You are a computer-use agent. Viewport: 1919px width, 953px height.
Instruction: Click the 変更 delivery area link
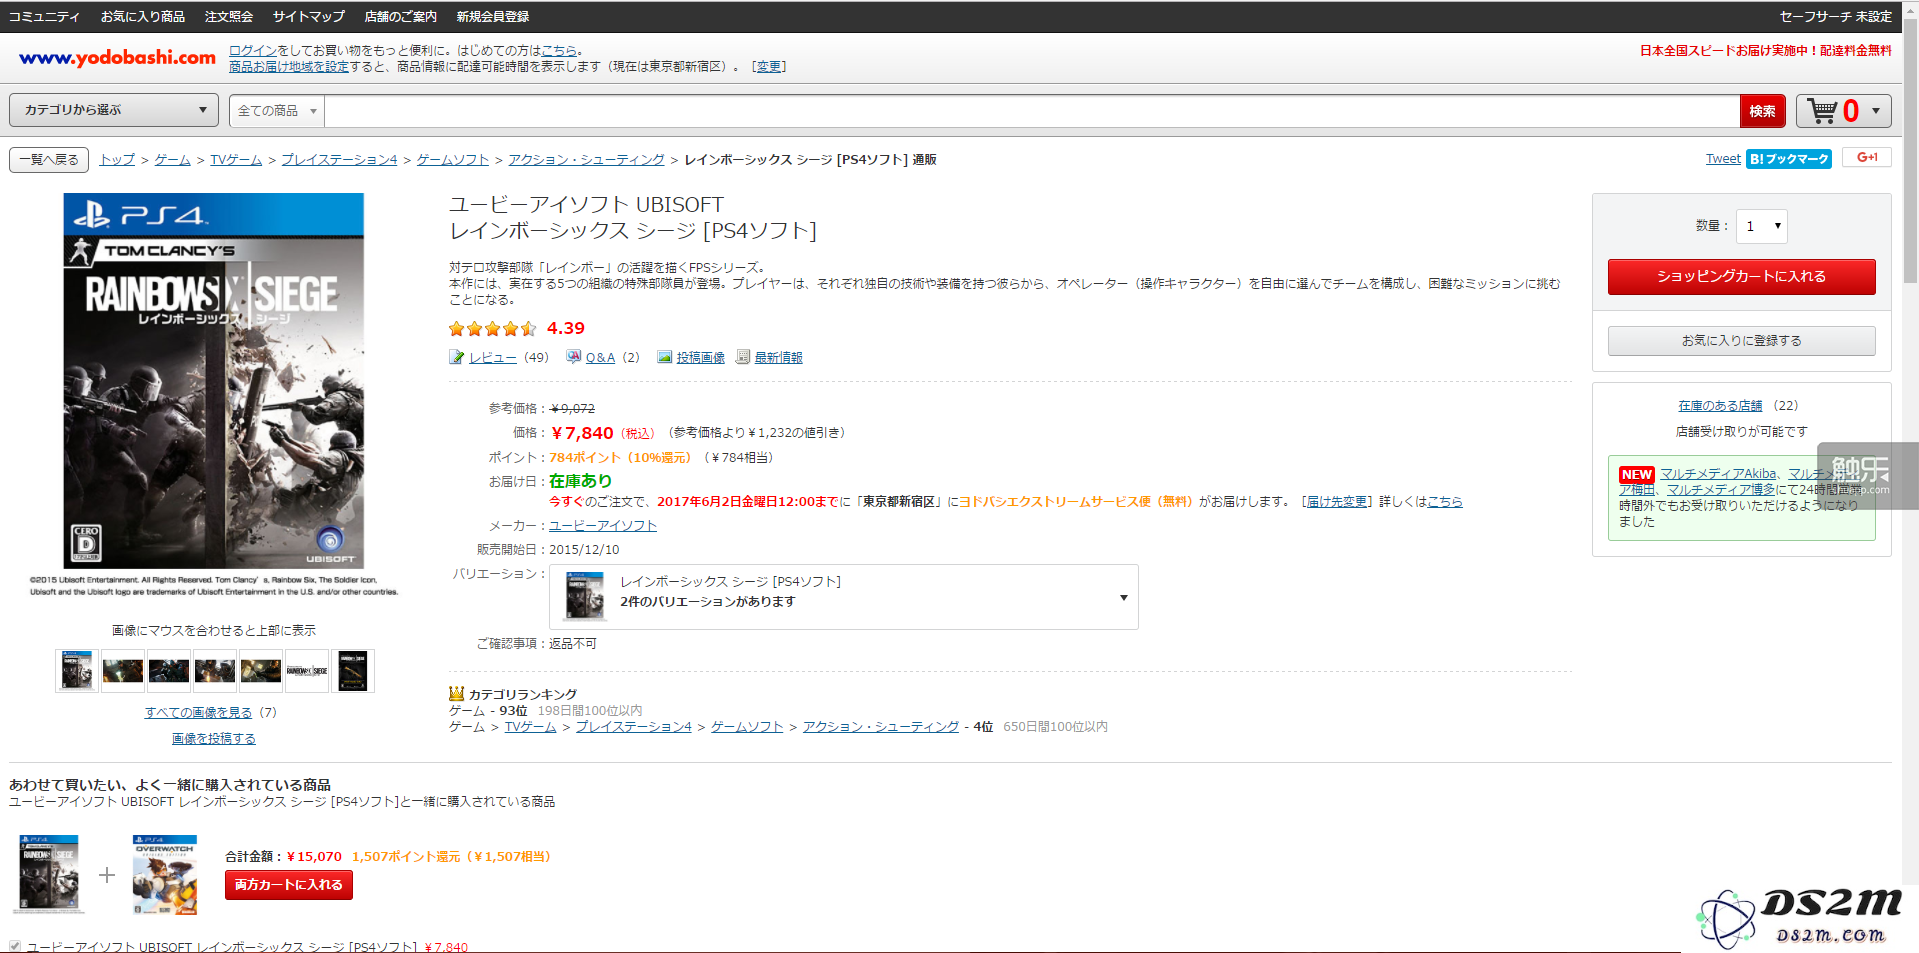pos(770,66)
